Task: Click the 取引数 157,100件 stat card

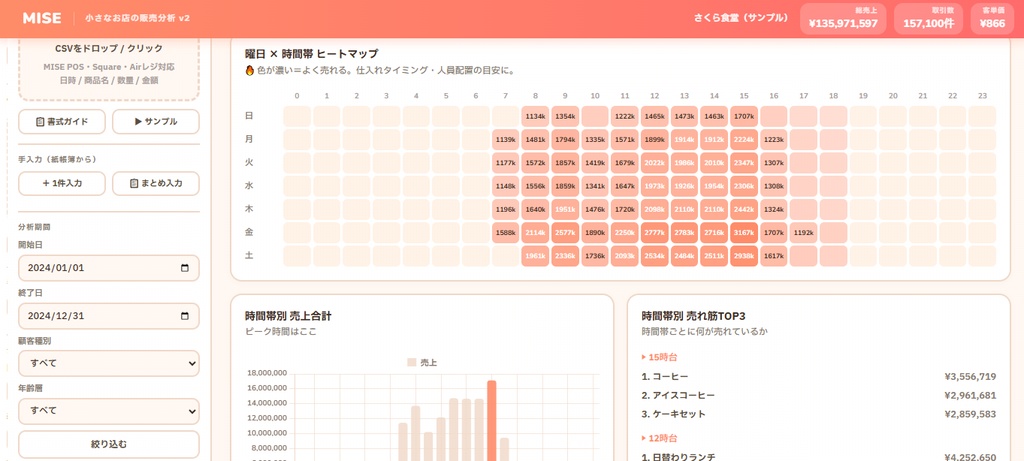Action: (929, 18)
